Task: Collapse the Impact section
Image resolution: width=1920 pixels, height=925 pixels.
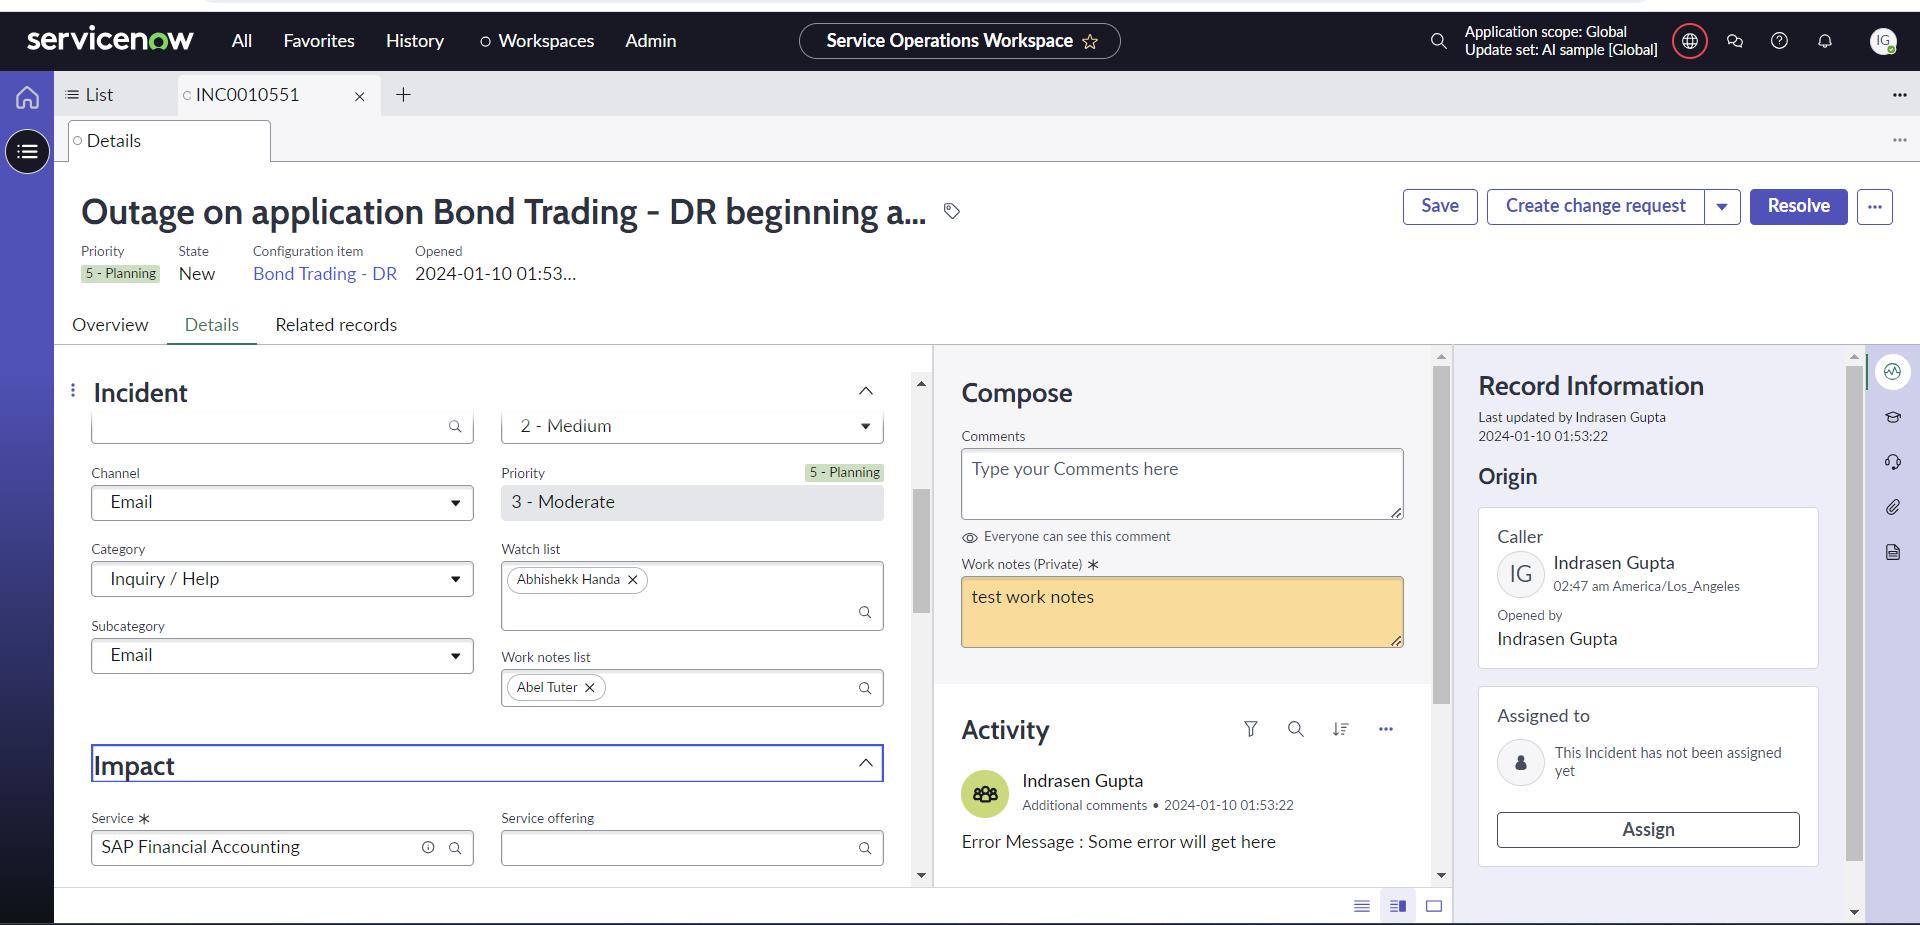Action: 866,763
